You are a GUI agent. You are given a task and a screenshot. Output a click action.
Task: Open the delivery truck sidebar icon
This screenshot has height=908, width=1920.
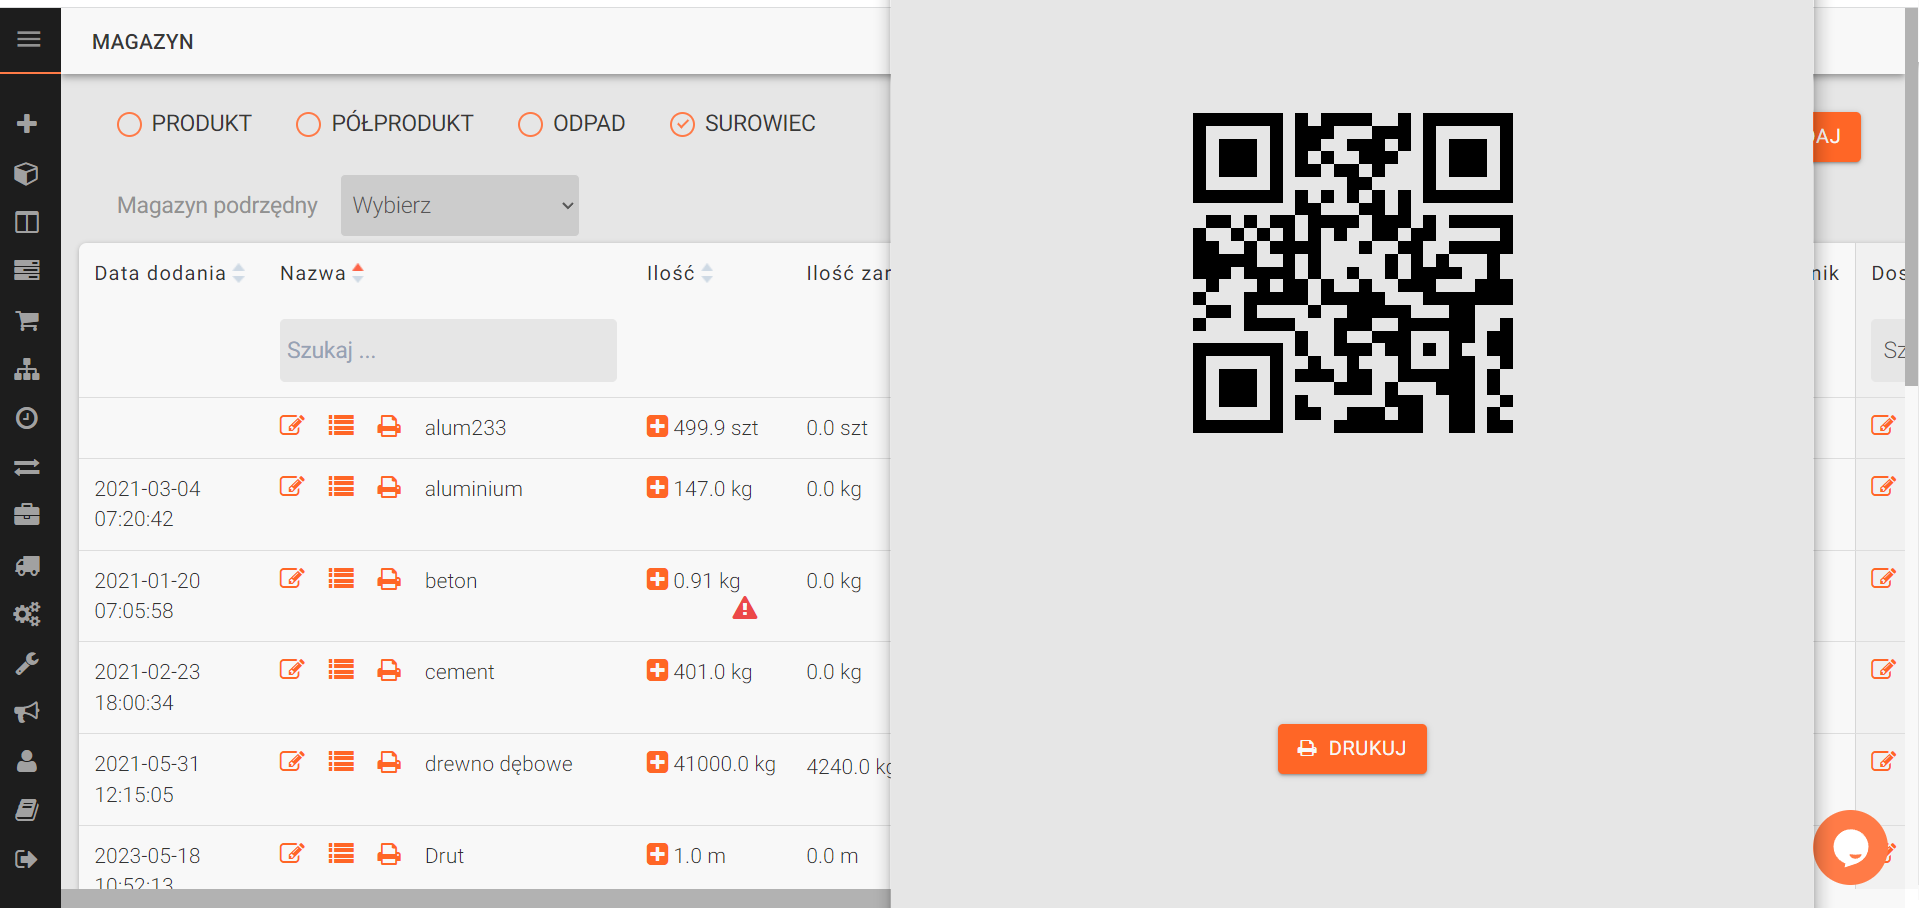(x=27, y=566)
